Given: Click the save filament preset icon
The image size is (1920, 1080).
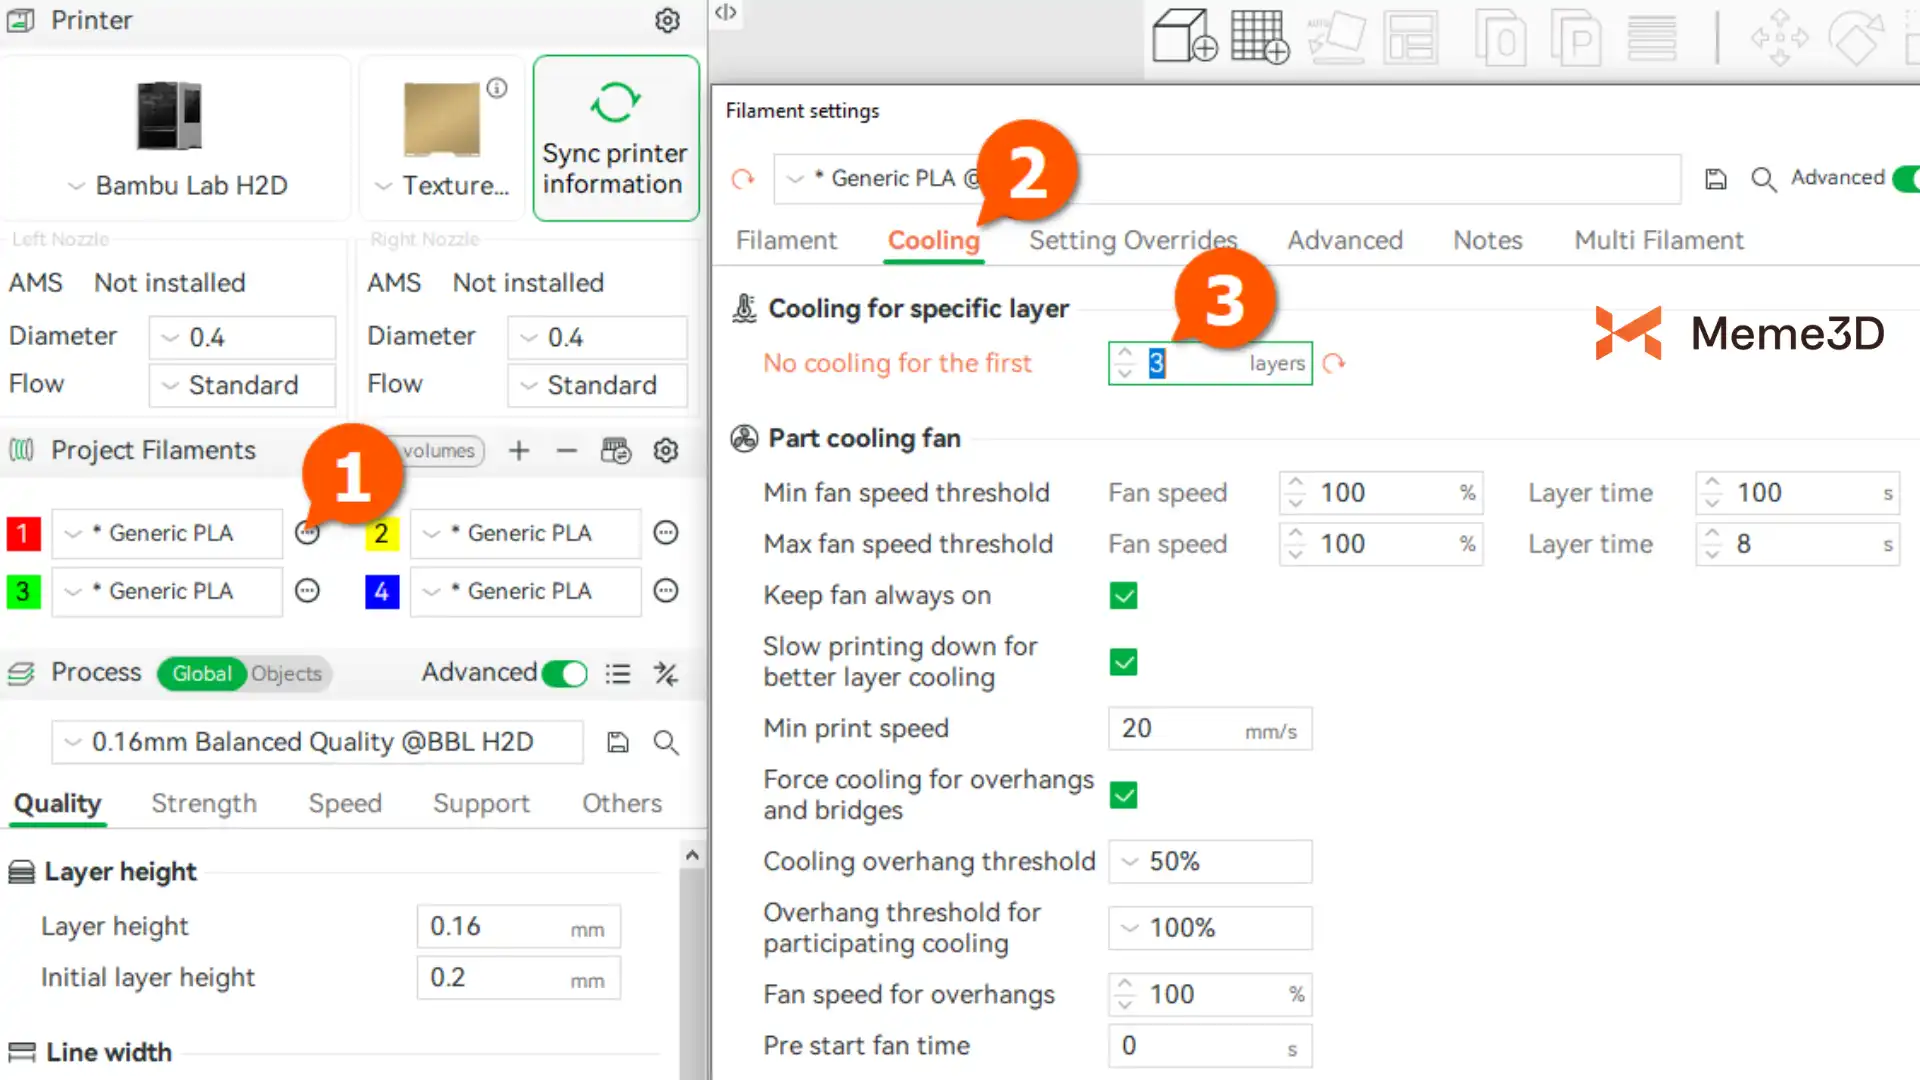Looking at the screenshot, I should (1716, 179).
